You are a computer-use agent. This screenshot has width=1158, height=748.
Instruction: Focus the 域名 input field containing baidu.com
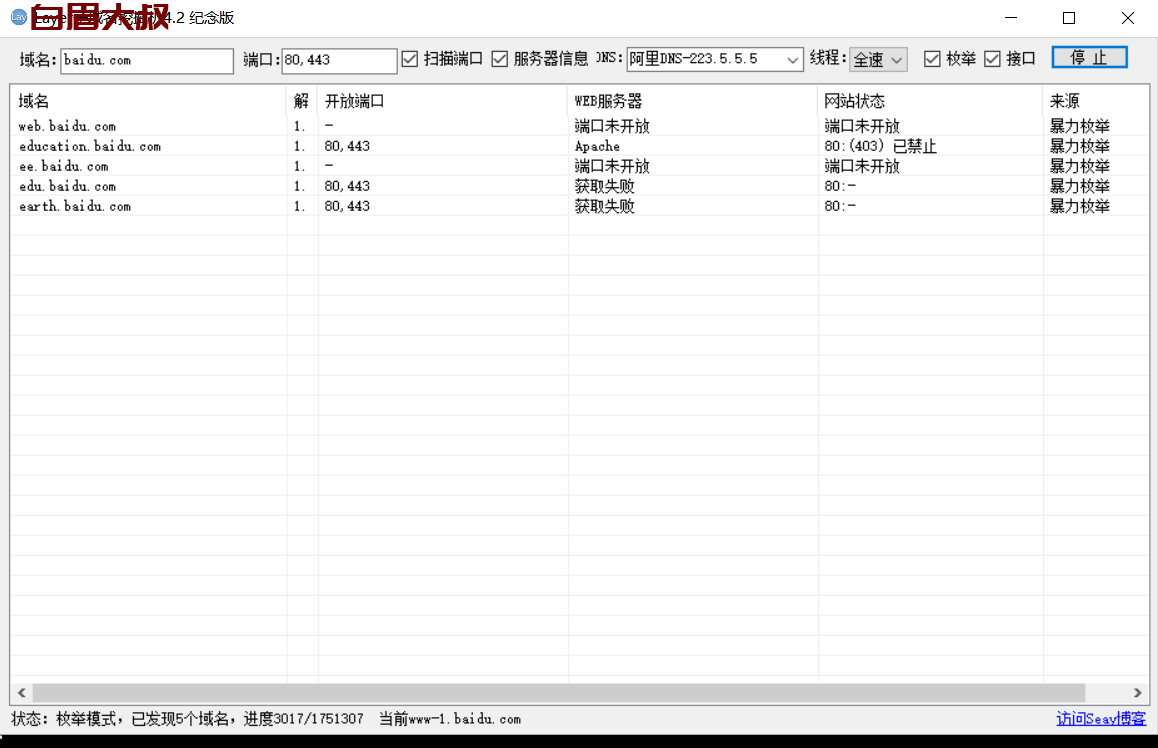[x=147, y=61]
